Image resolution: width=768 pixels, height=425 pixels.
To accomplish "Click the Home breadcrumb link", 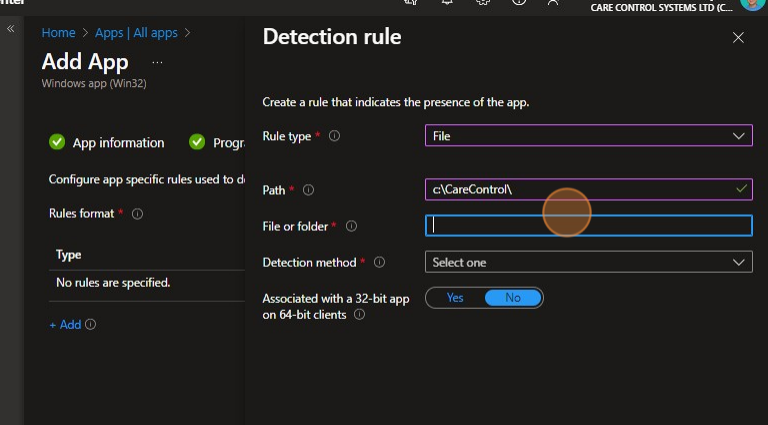I will coord(58,33).
